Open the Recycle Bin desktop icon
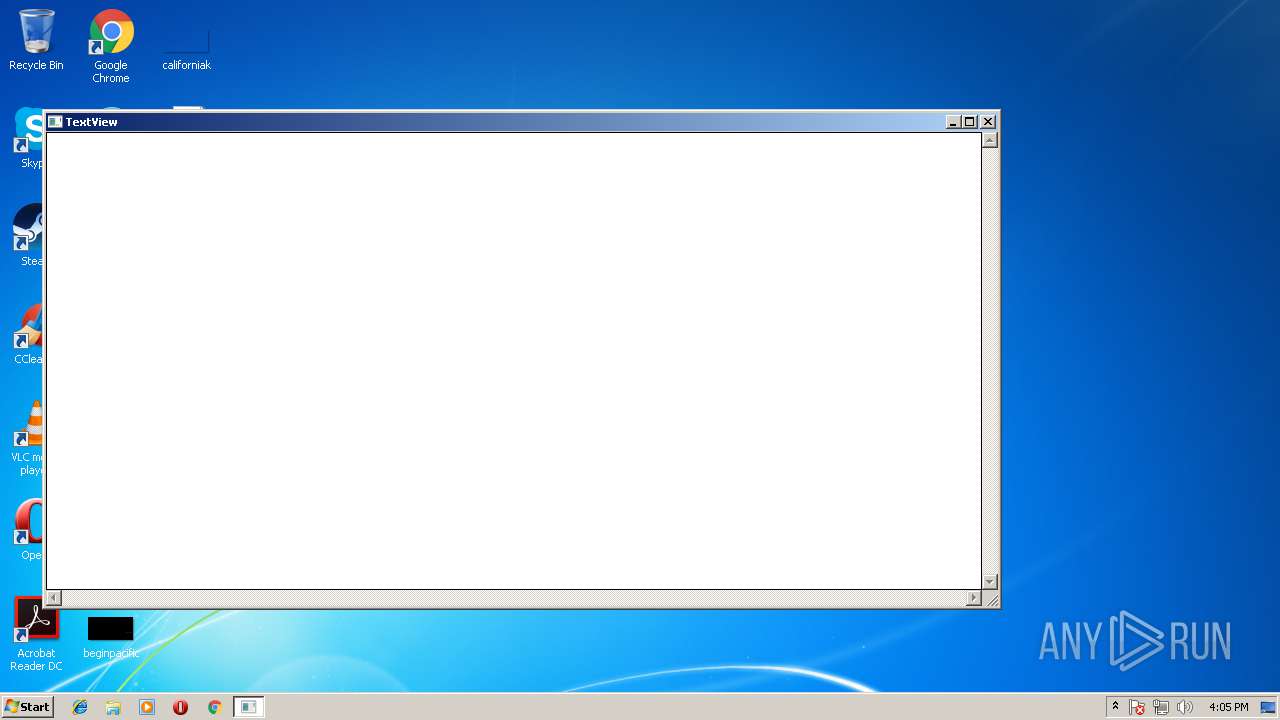This screenshot has width=1280, height=720. pos(36,40)
